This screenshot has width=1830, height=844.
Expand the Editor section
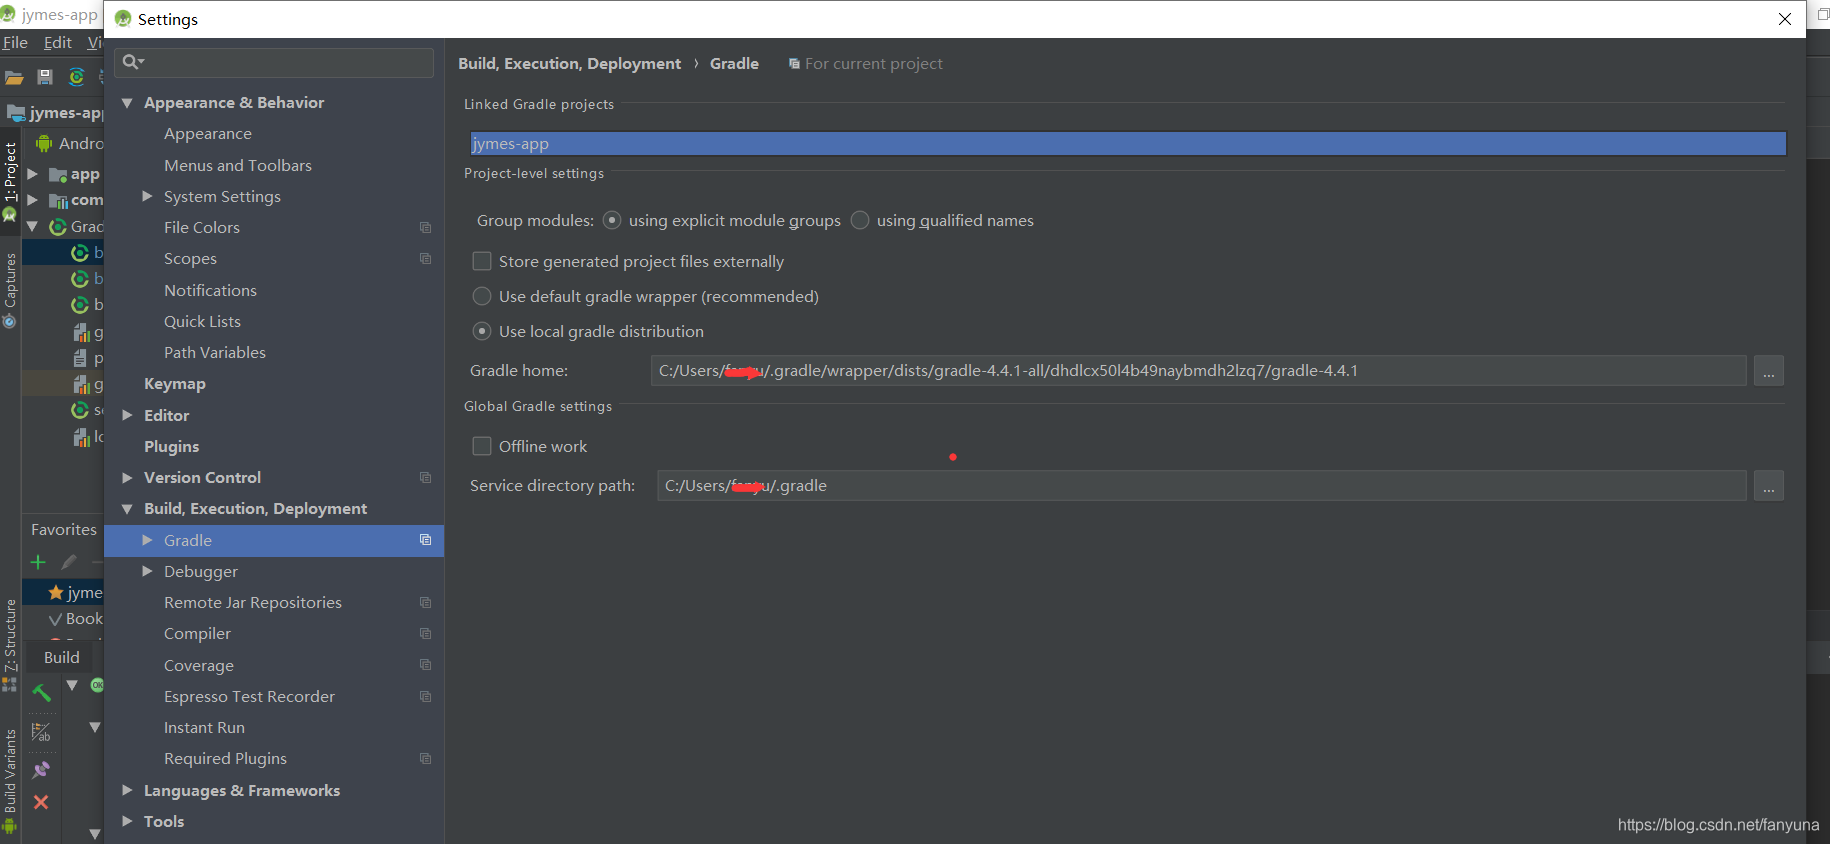127,415
